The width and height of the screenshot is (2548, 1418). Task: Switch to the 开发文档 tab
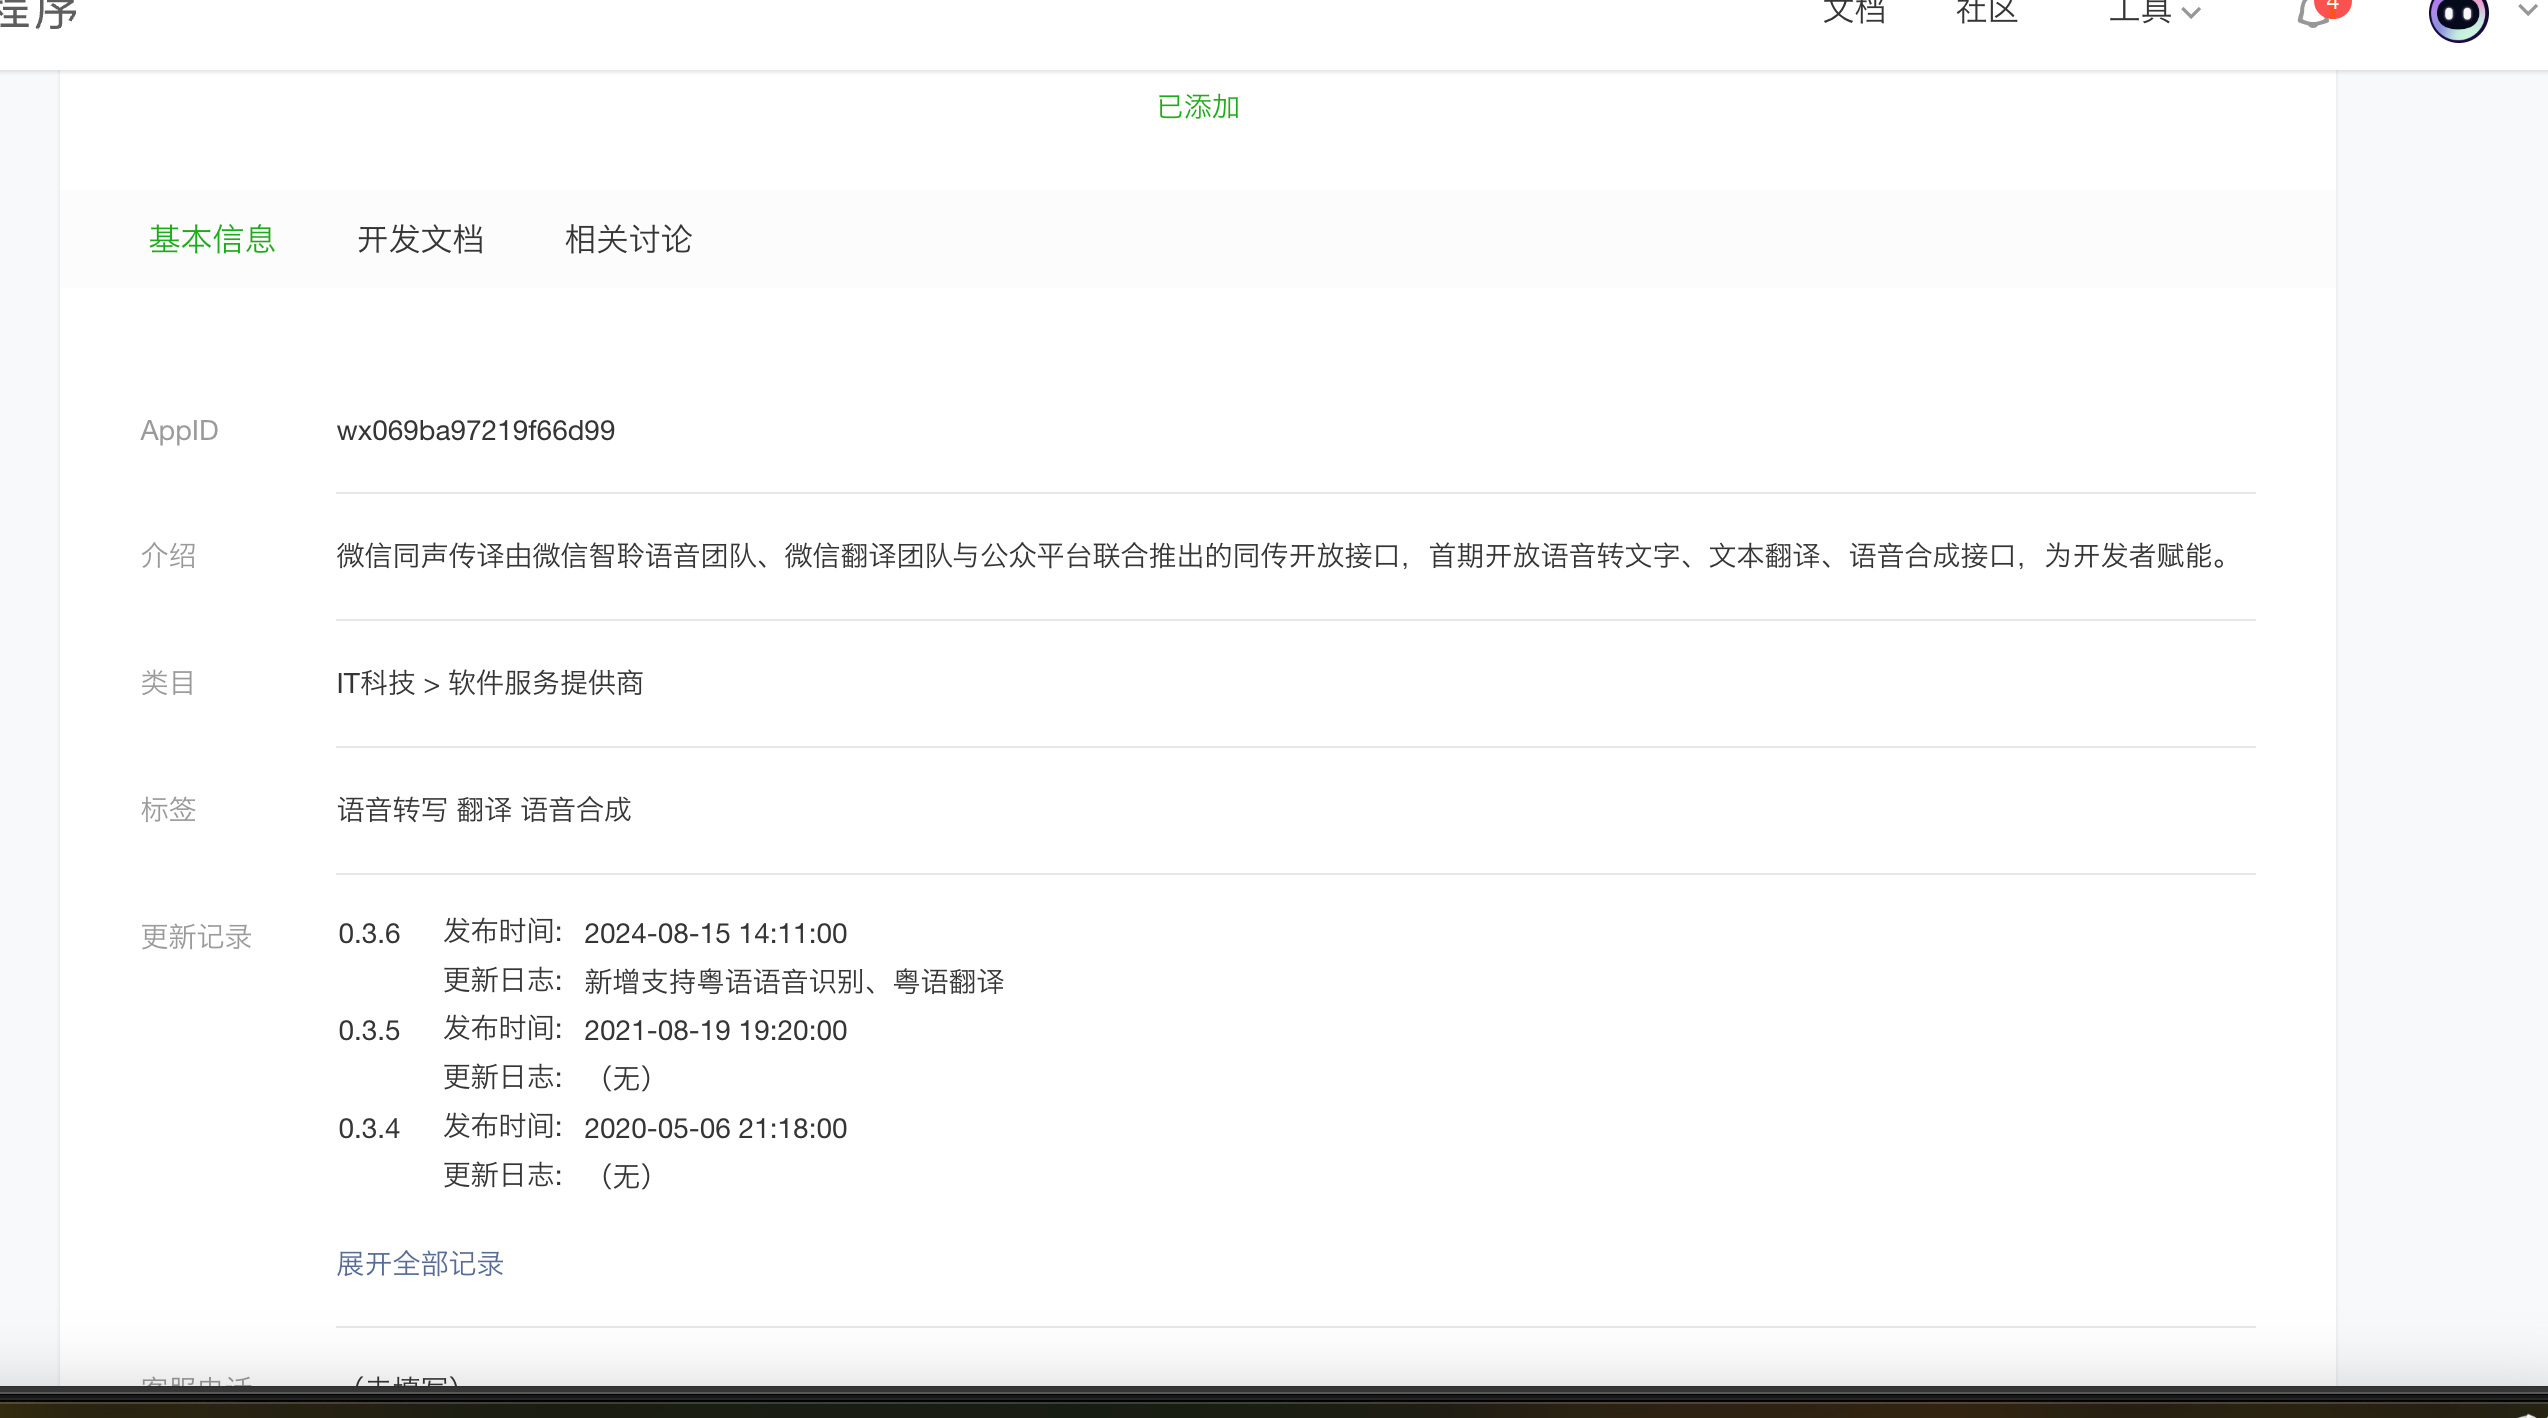coord(420,239)
